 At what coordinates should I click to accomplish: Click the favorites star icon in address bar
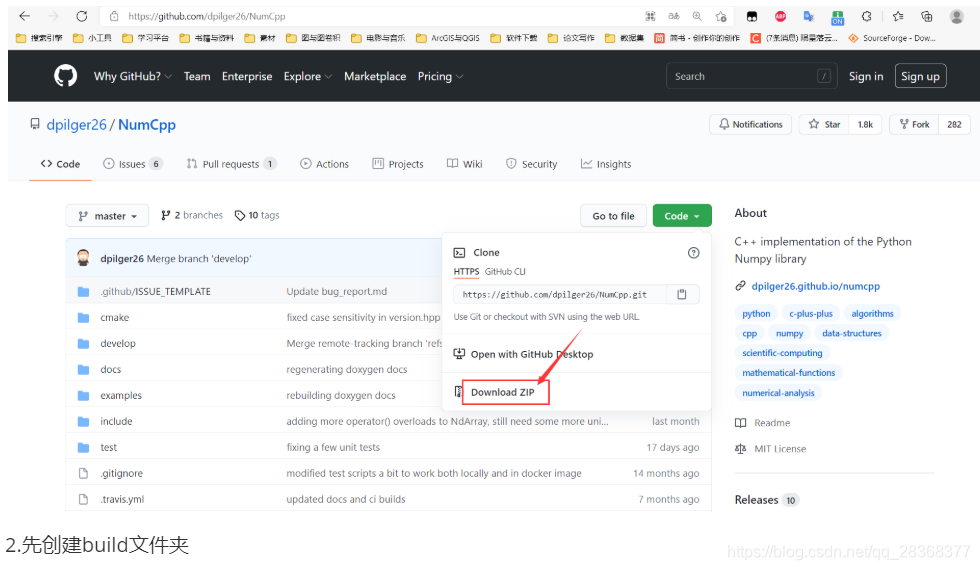[x=721, y=16]
